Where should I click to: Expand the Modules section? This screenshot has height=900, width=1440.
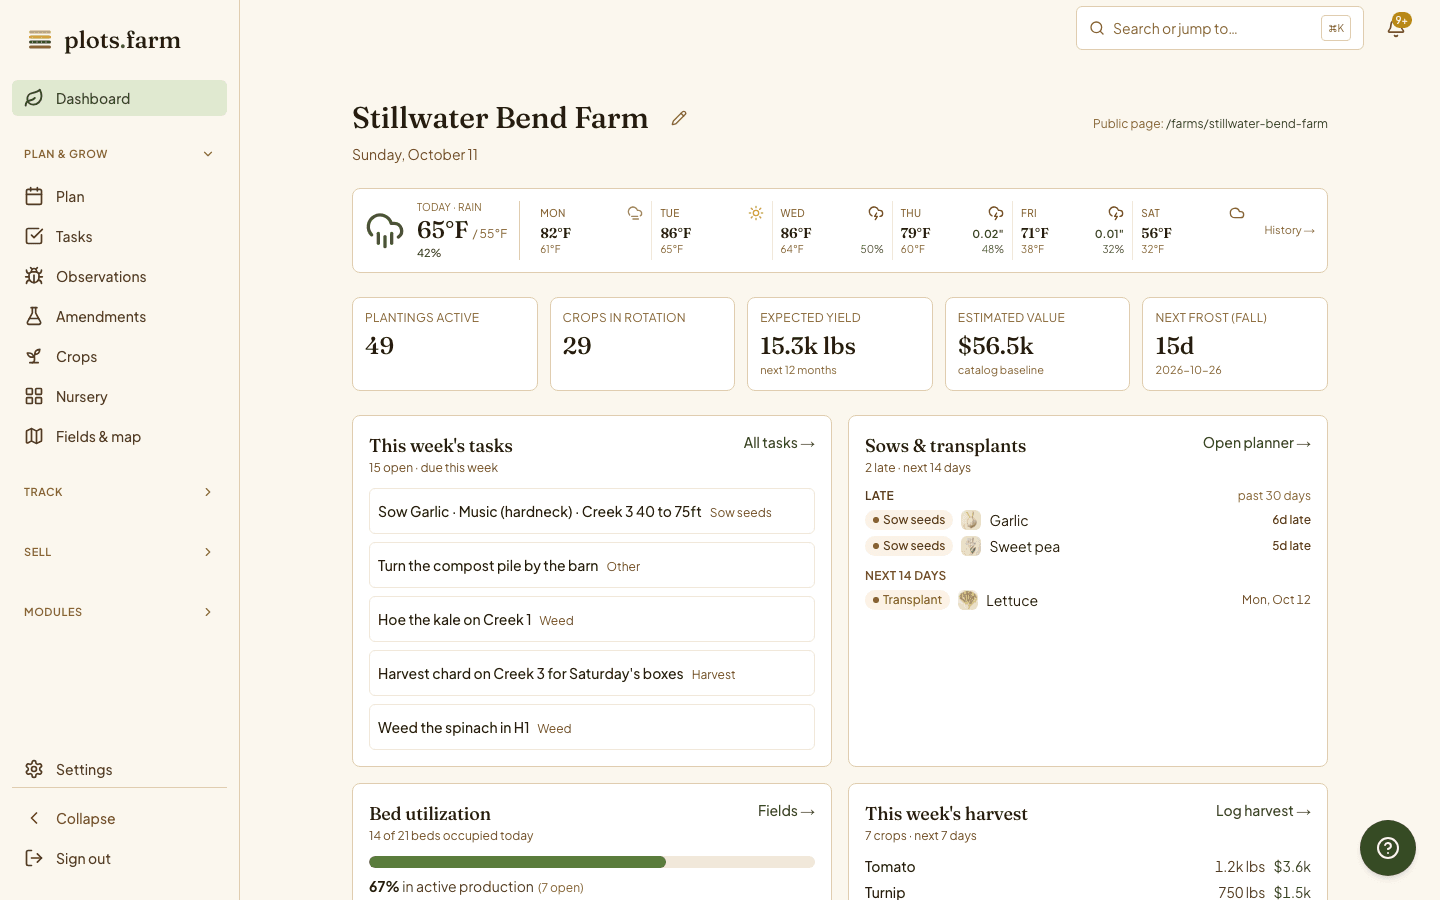point(119,612)
